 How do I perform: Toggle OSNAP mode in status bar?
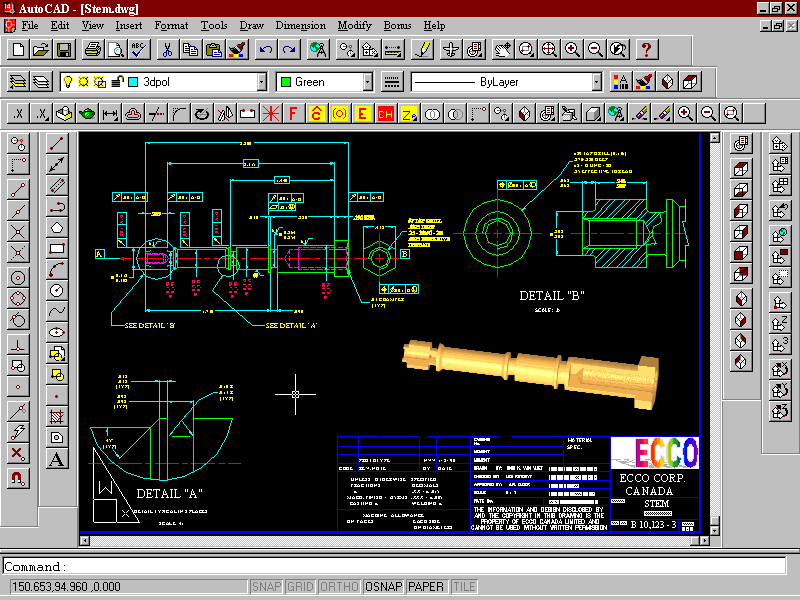(384, 587)
